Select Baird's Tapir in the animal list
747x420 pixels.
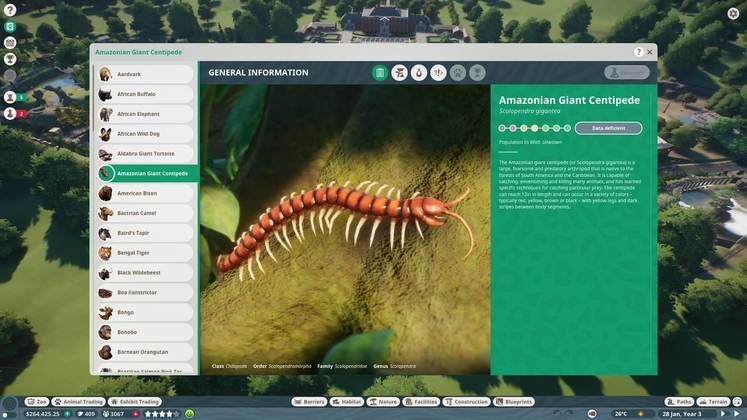pyautogui.click(x=145, y=233)
